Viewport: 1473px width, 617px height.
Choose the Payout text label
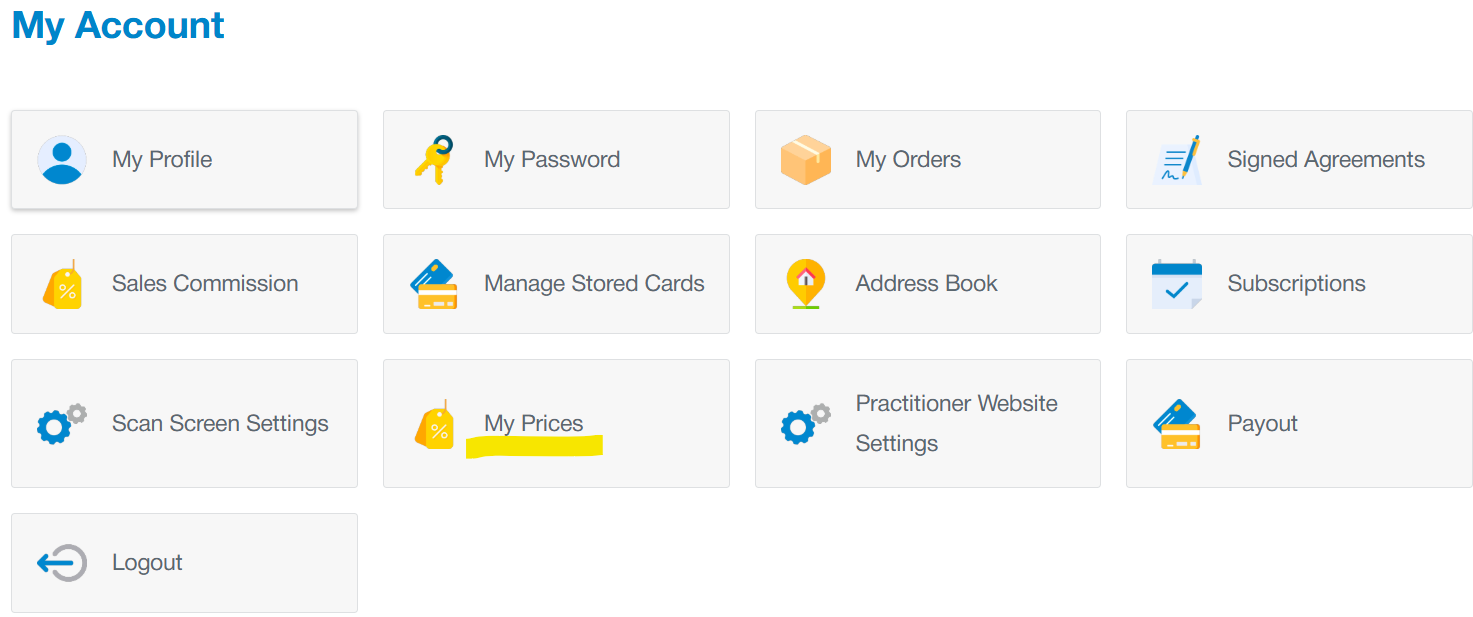click(1262, 424)
